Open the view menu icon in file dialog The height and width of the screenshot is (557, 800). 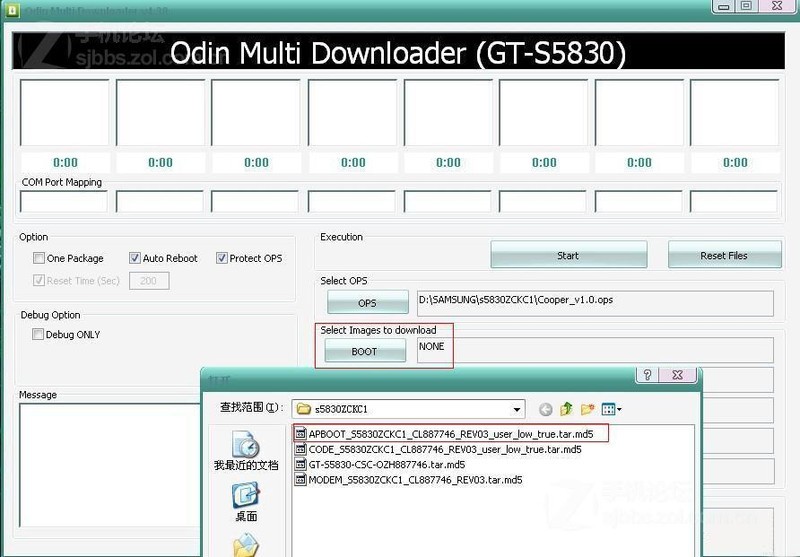coord(611,409)
